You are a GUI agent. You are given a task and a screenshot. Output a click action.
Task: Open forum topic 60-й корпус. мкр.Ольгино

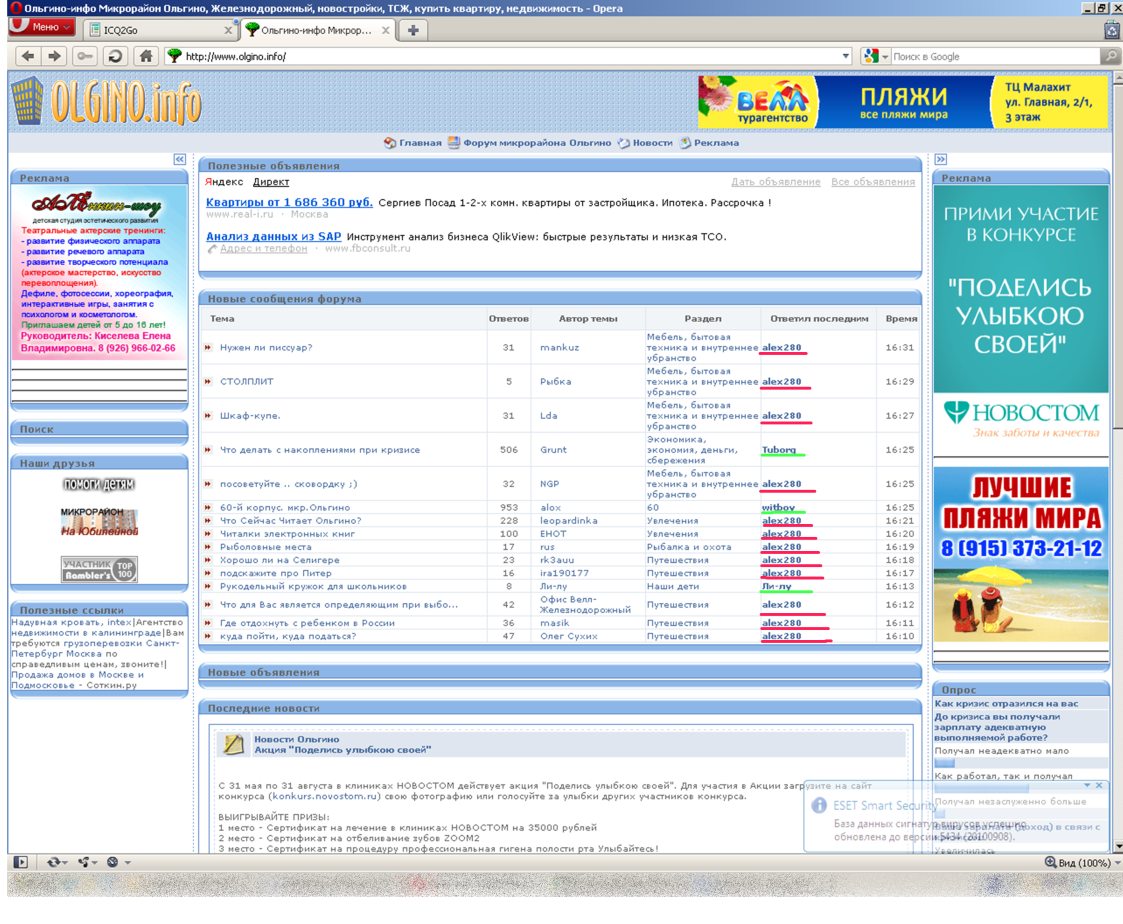pos(284,507)
